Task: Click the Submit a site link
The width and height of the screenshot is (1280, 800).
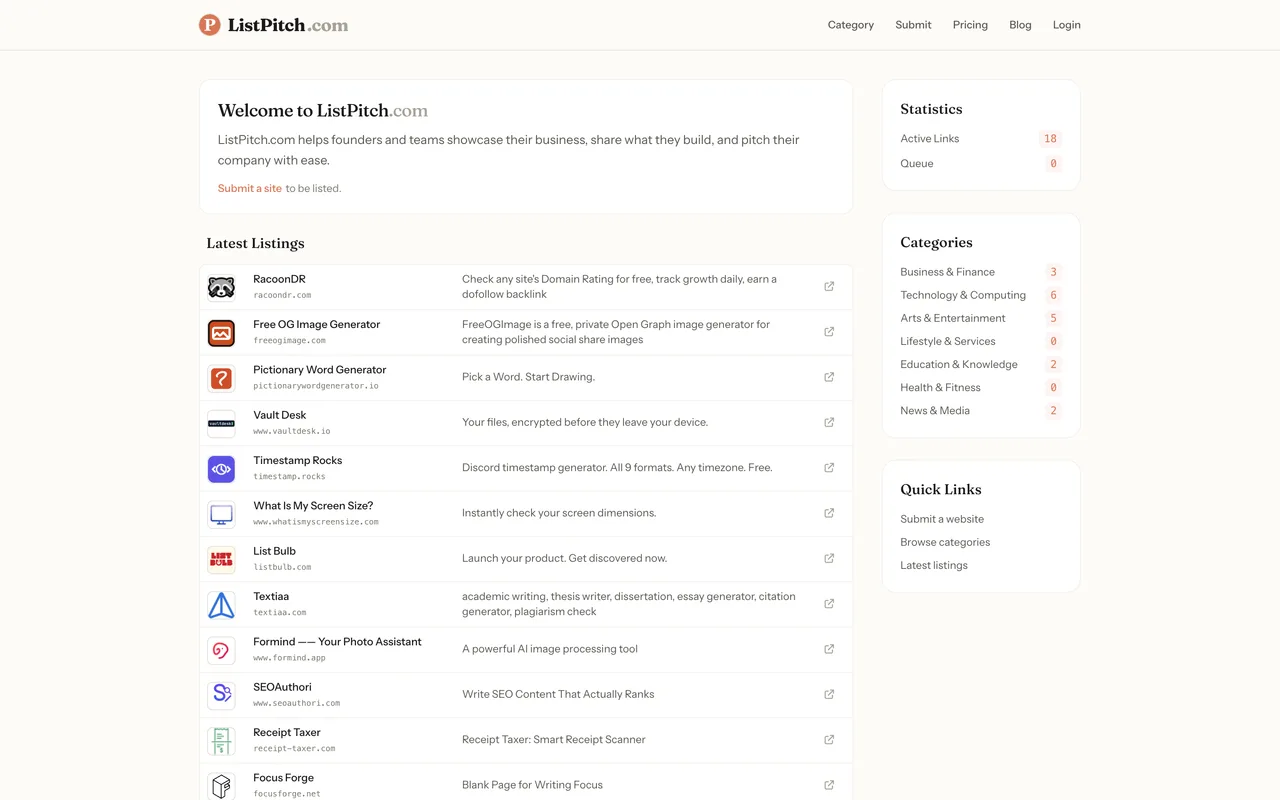Action: pos(250,188)
